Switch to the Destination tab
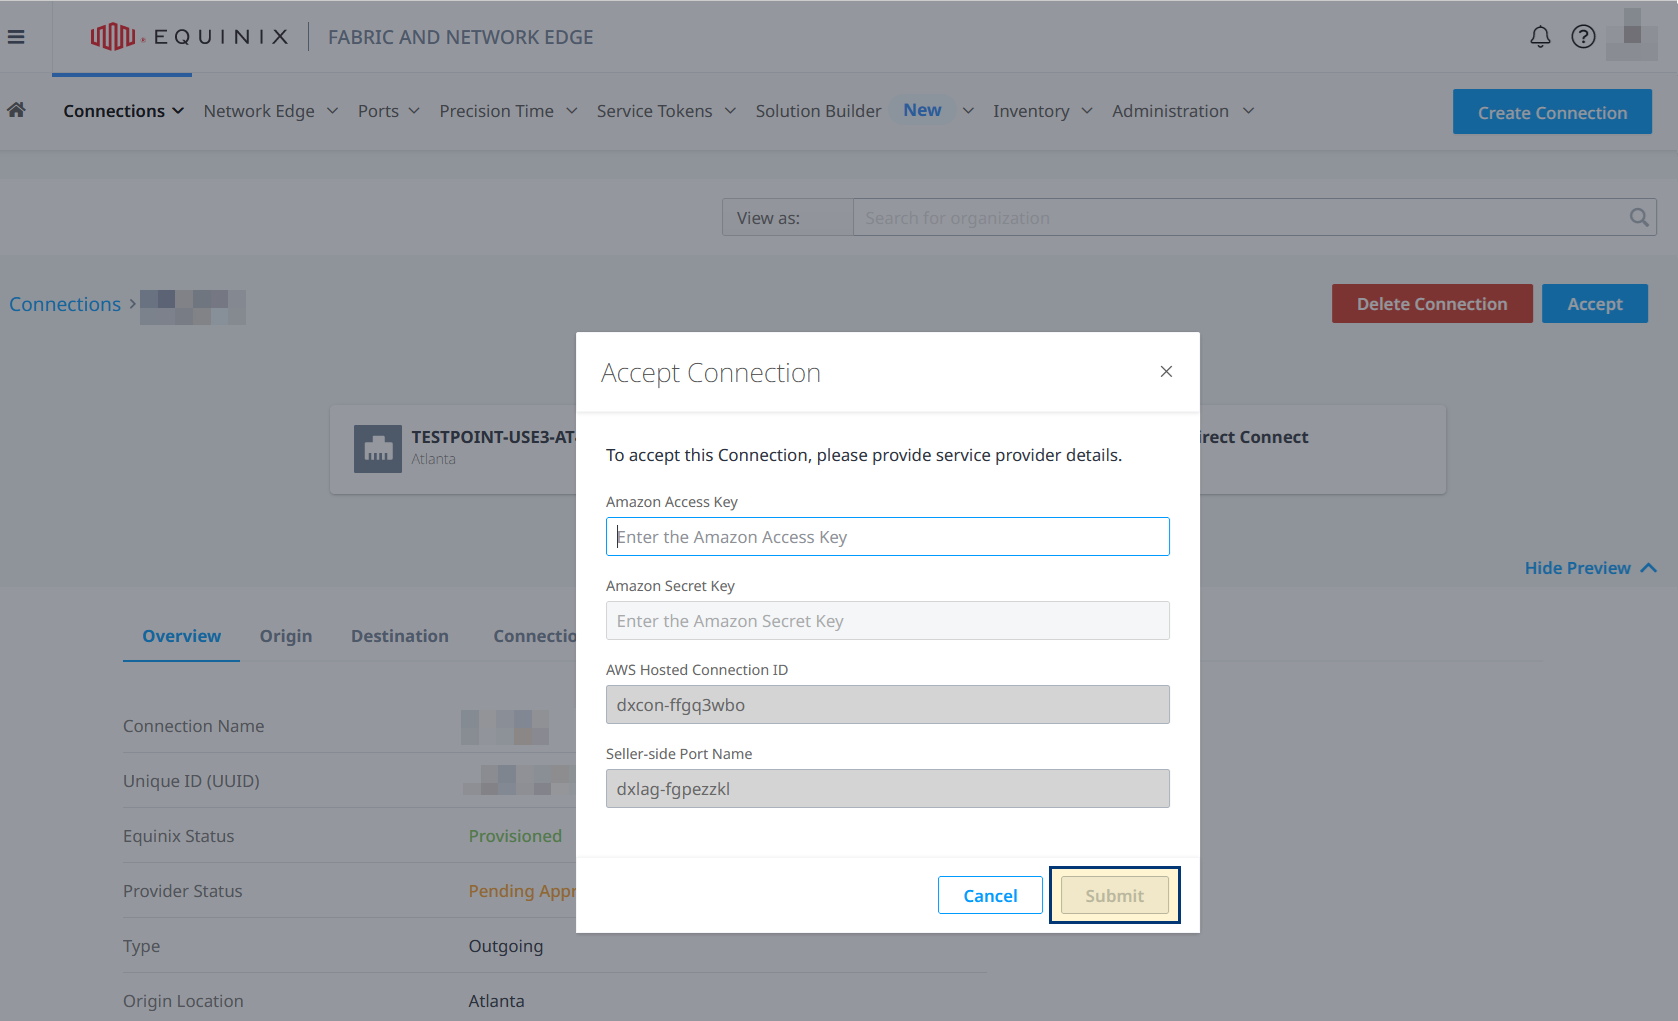1678x1021 pixels. click(x=400, y=636)
